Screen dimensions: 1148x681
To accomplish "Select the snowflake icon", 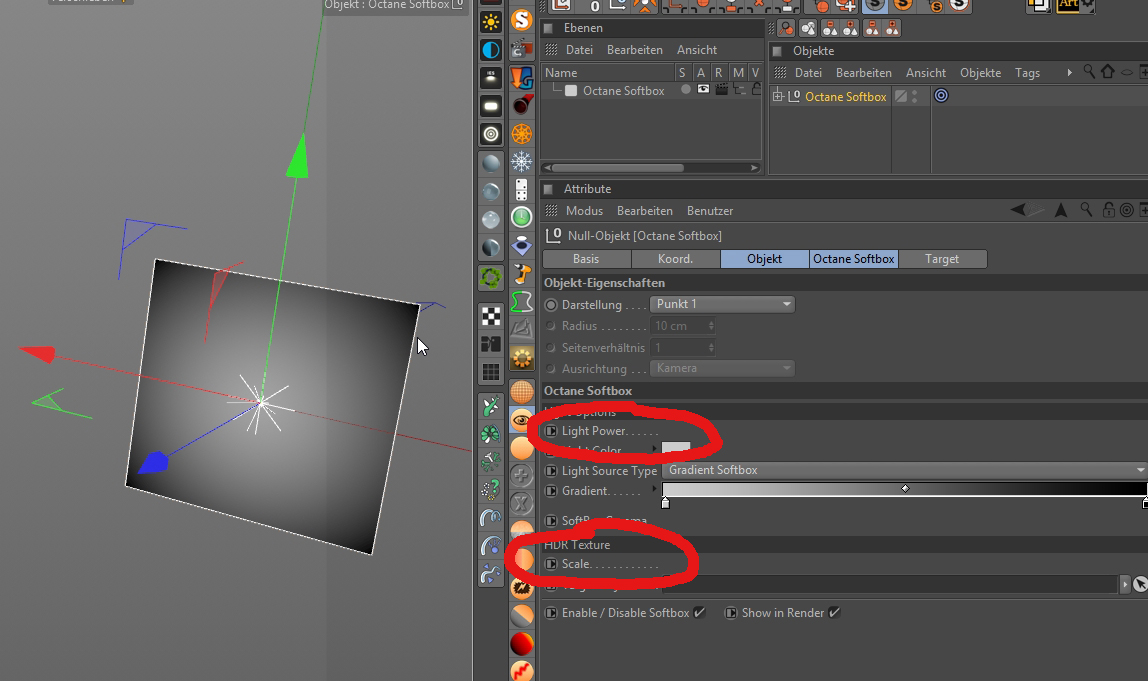I will click(521, 161).
